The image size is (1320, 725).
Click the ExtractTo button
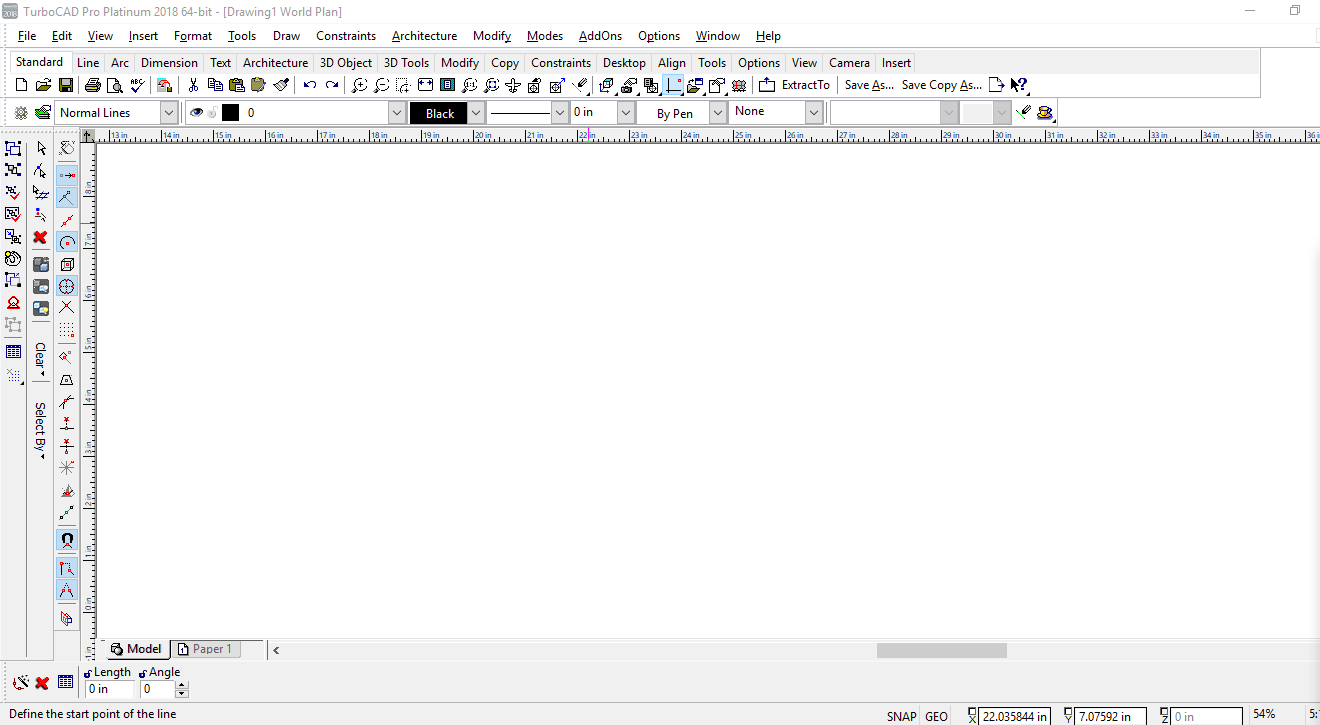(x=805, y=85)
